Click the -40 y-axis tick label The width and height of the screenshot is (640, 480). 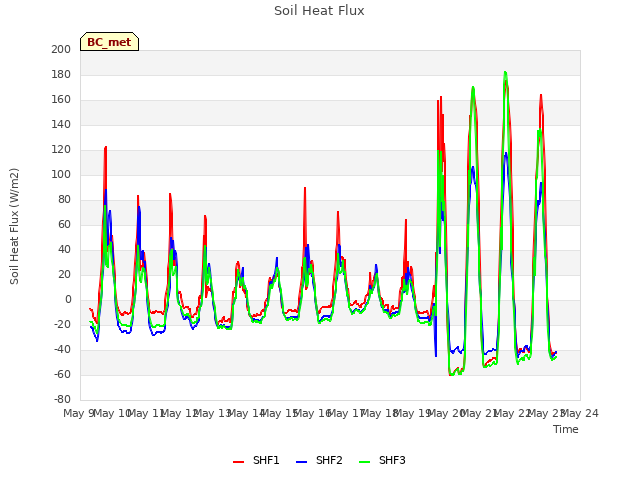pos(62,349)
